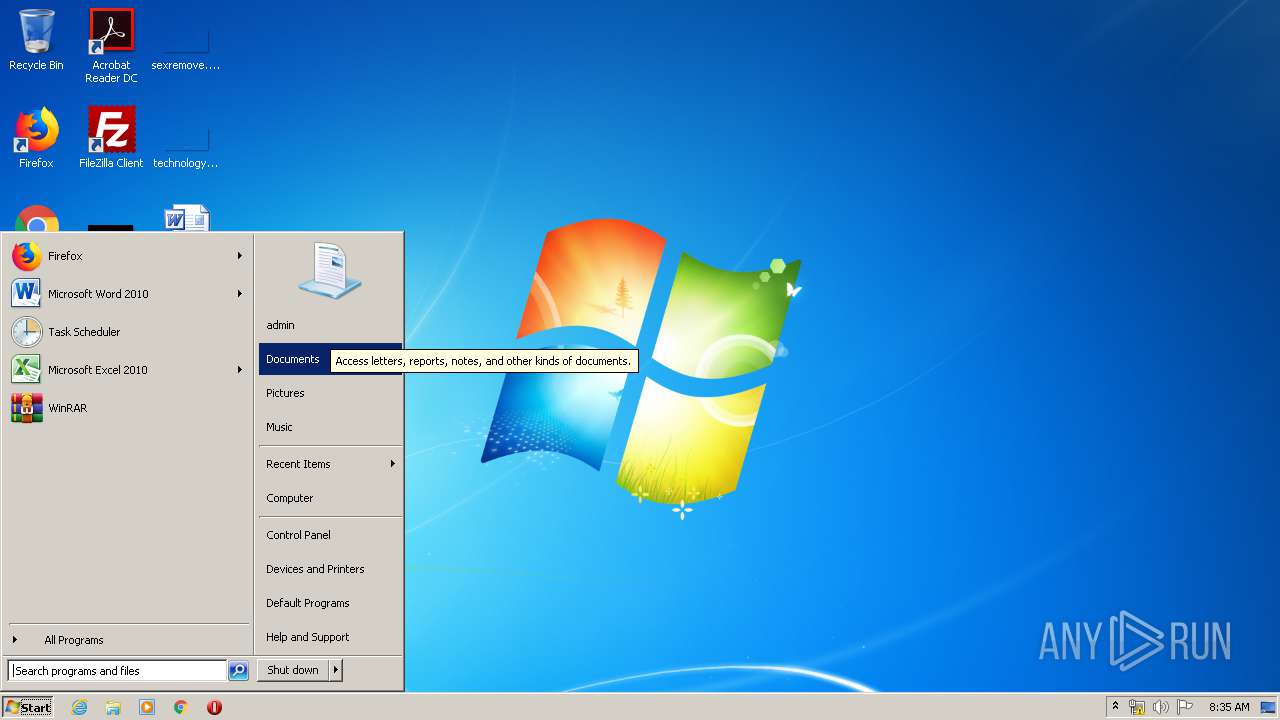
Task: Click the volume speaker tray icon
Action: [x=1160, y=707]
